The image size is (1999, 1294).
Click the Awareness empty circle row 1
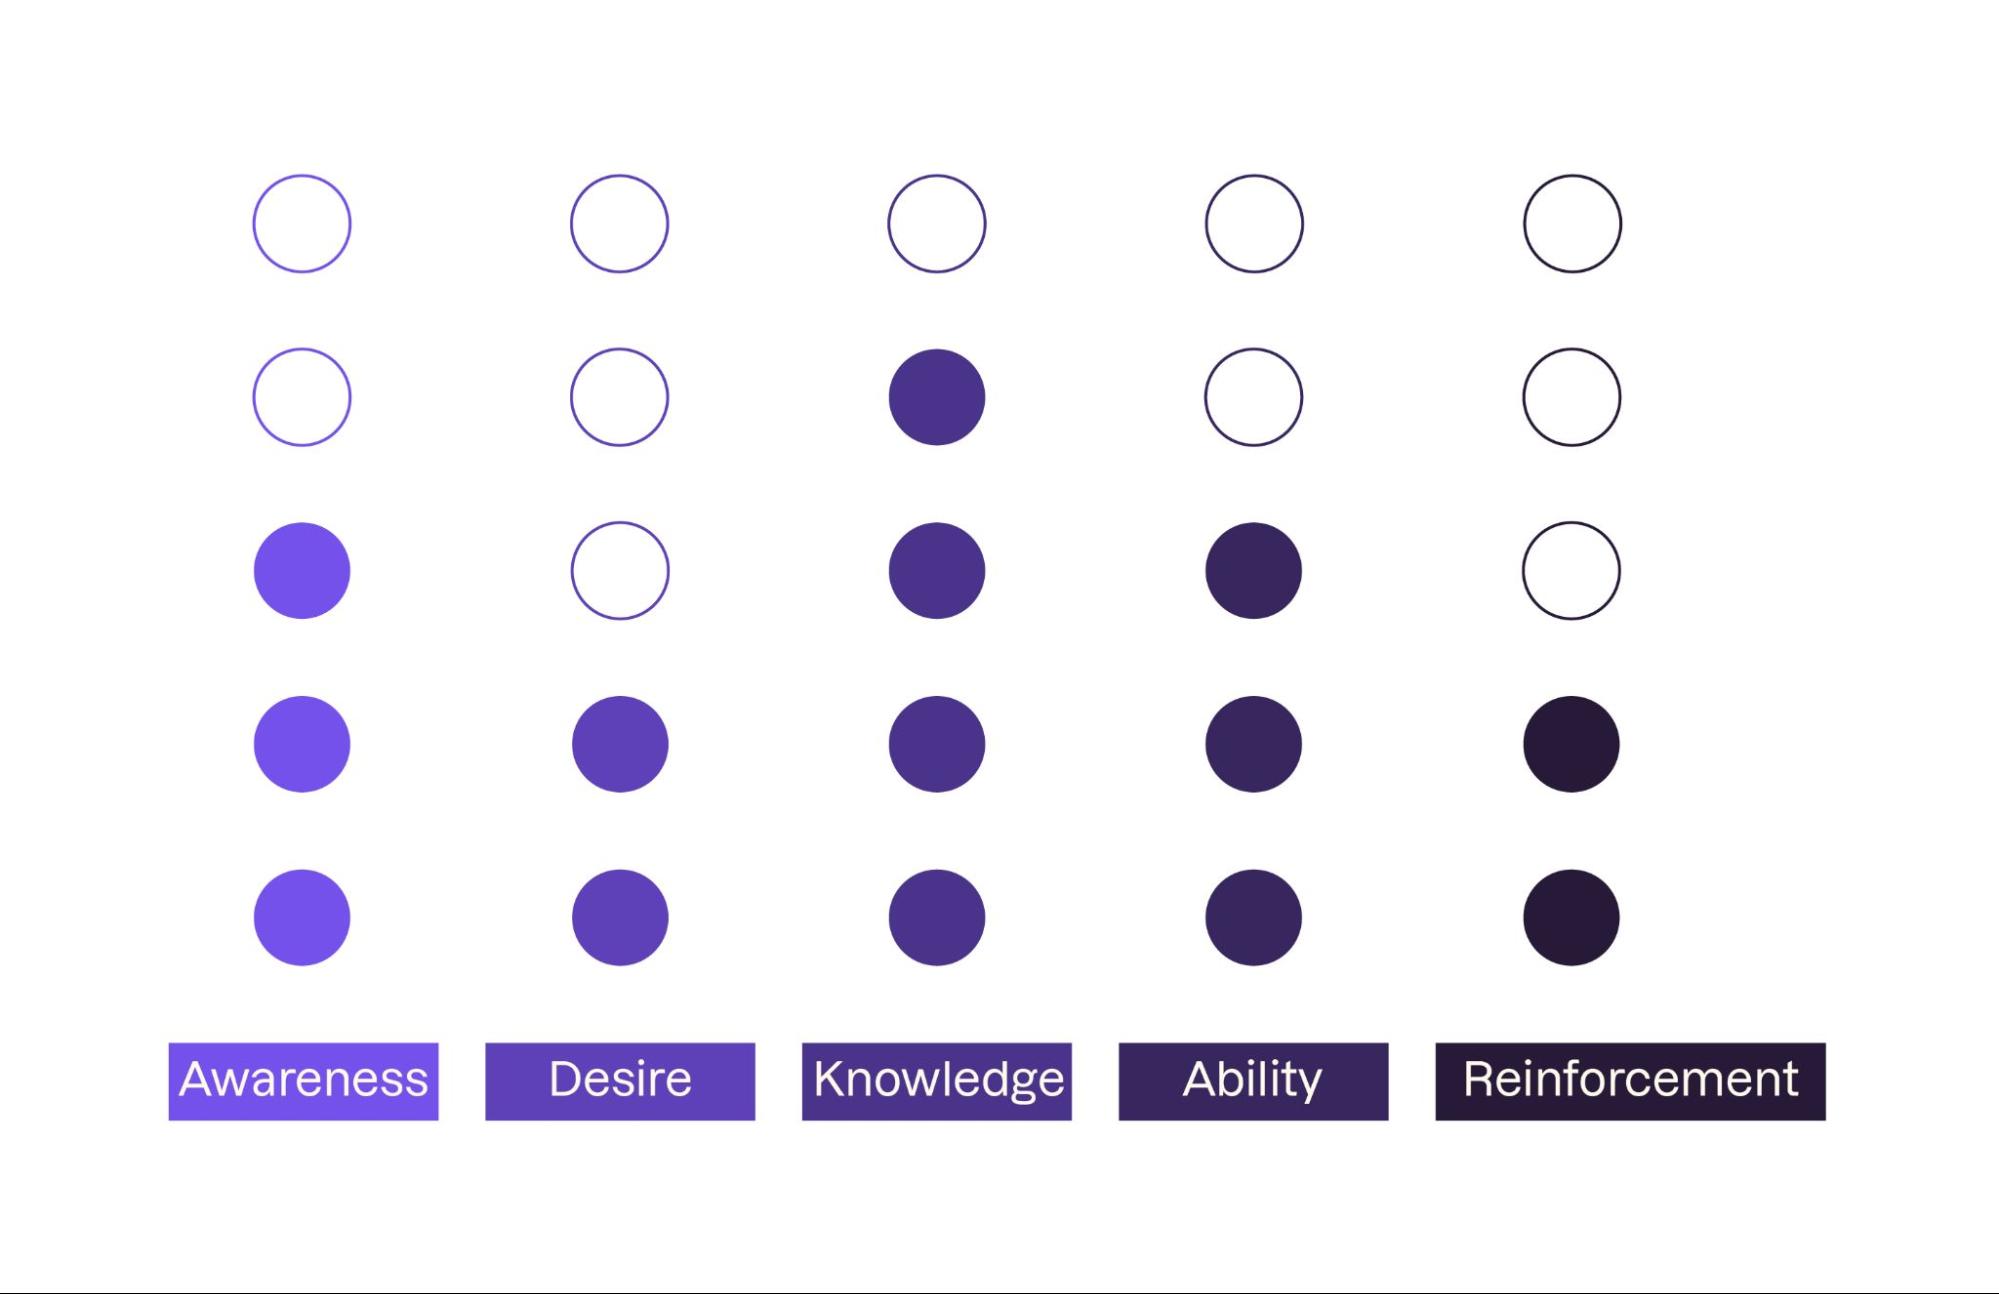click(x=300, y=221)
